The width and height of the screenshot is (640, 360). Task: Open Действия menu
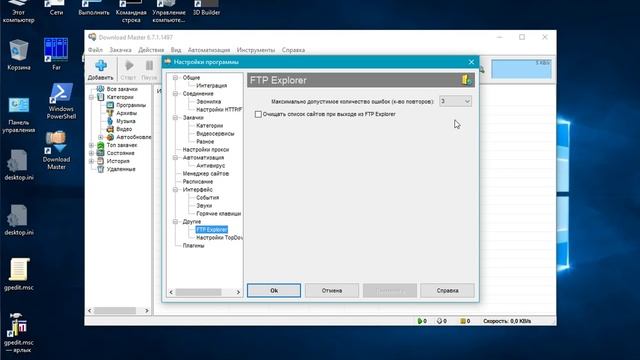point(151,50)
